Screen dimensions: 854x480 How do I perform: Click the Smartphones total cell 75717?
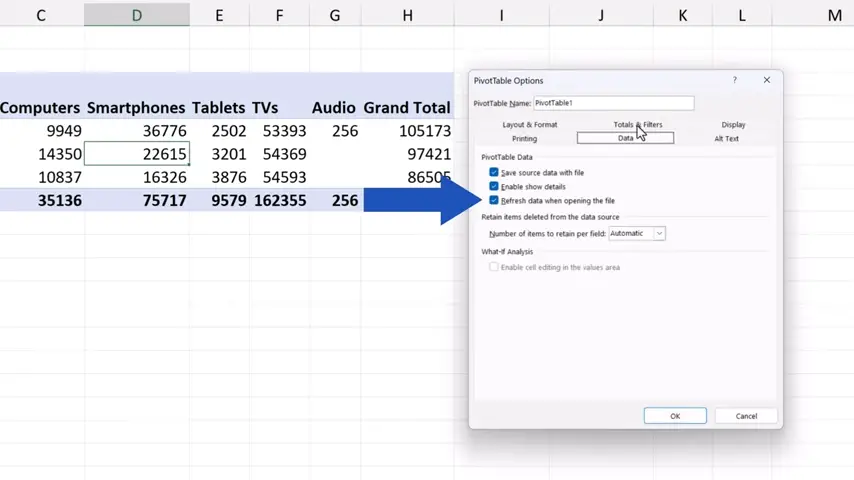(x=137, y=200)
